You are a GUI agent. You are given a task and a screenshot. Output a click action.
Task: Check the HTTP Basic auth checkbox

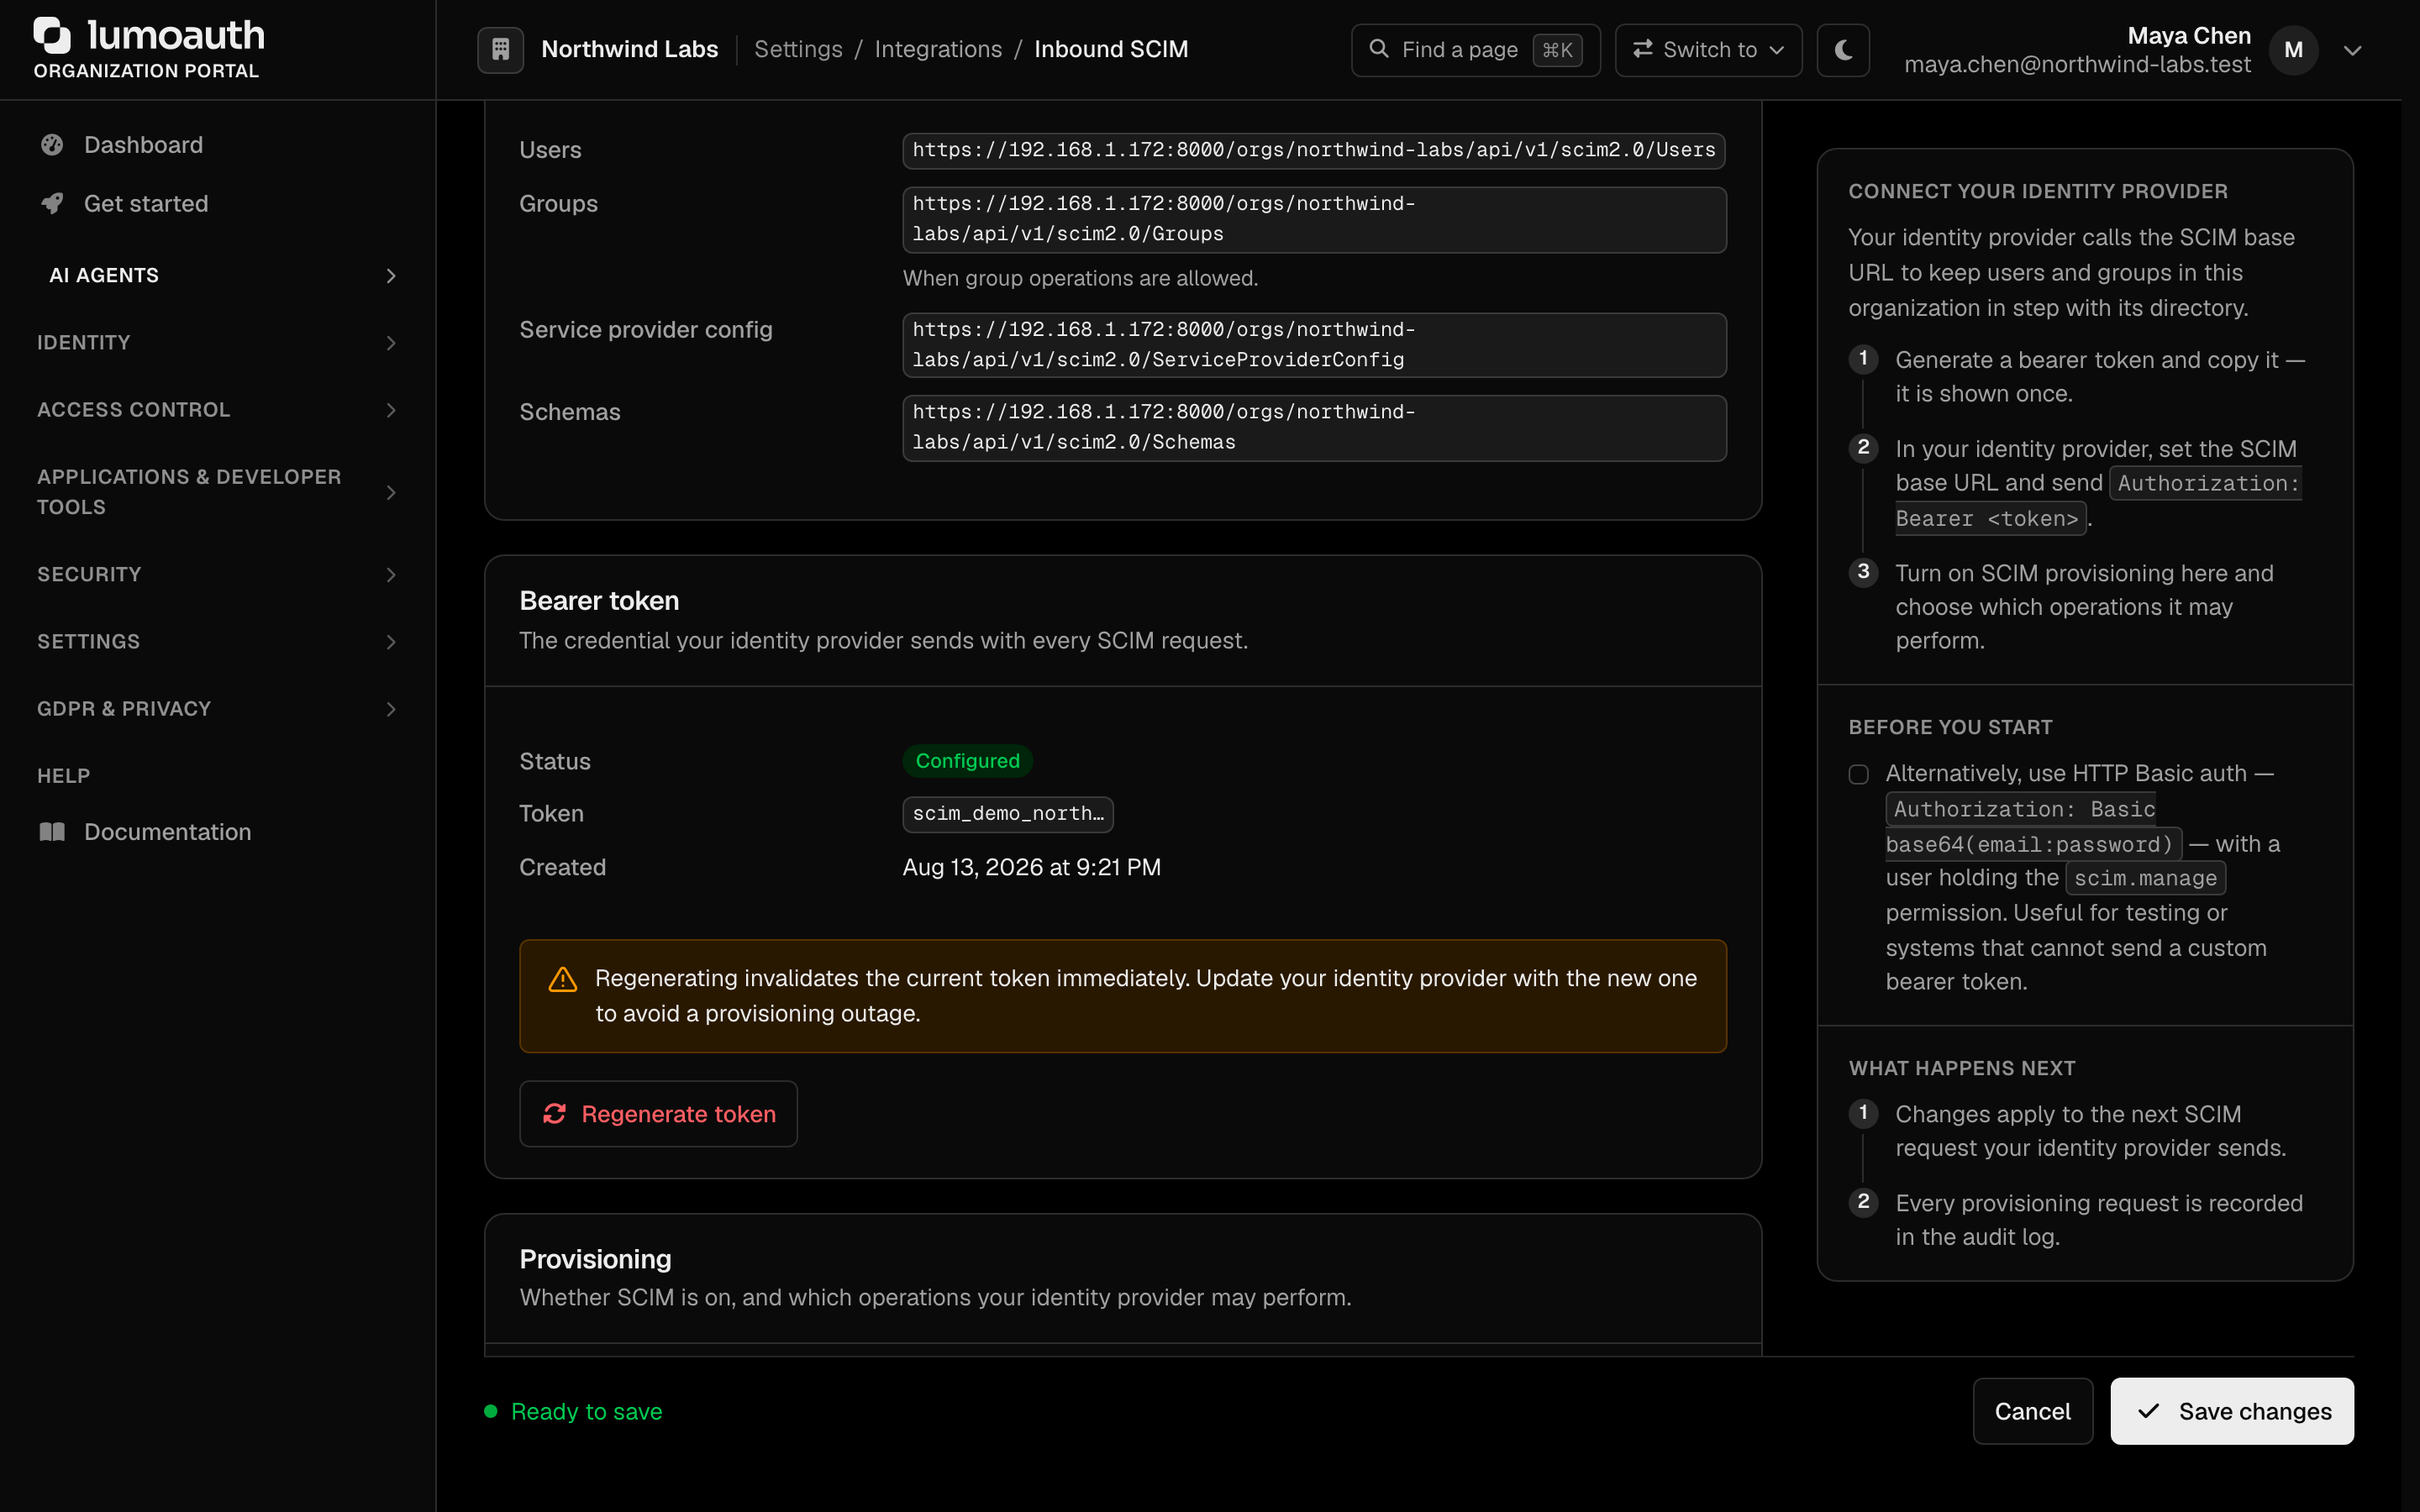(x=1859, y=774)
